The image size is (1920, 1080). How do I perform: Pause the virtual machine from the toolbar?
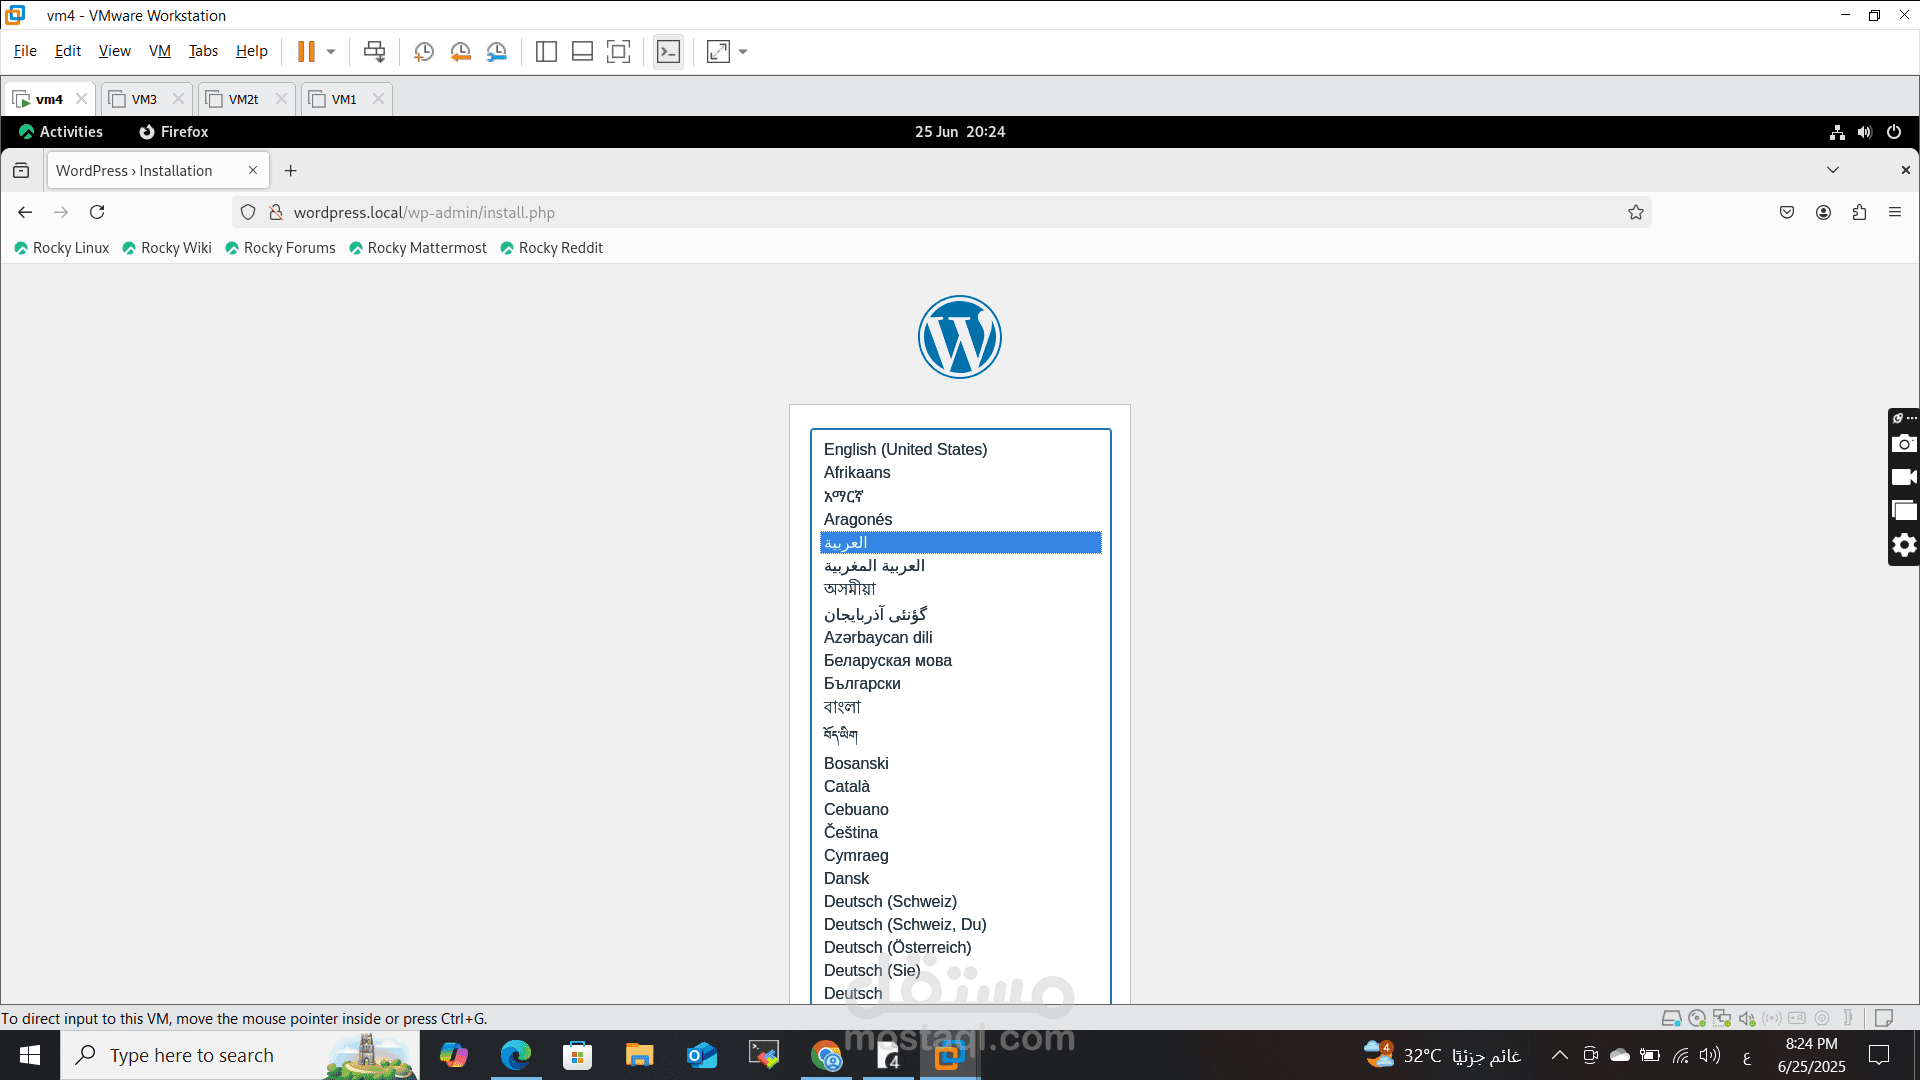tap(306, 51)
